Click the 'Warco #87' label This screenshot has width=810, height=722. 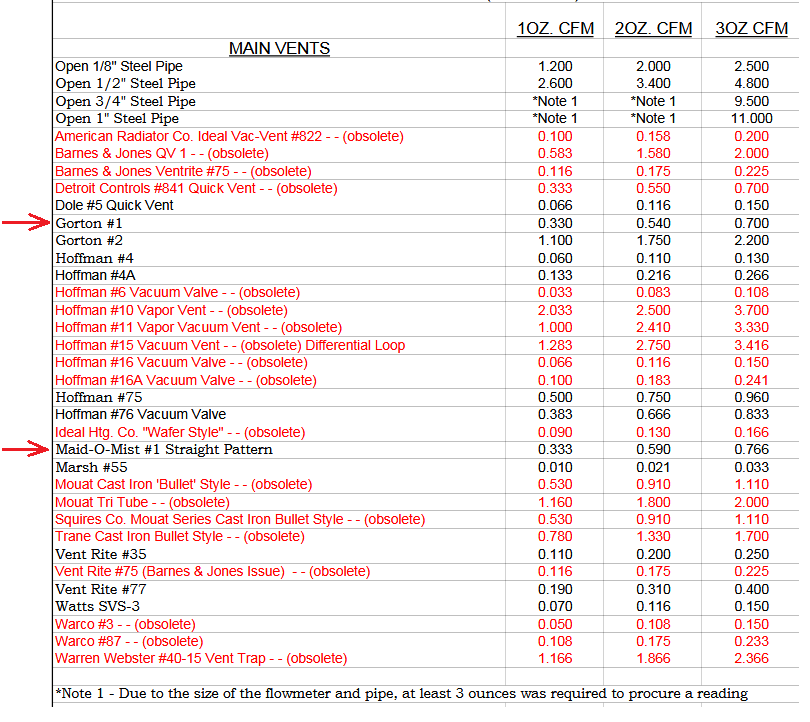[129, 641]
